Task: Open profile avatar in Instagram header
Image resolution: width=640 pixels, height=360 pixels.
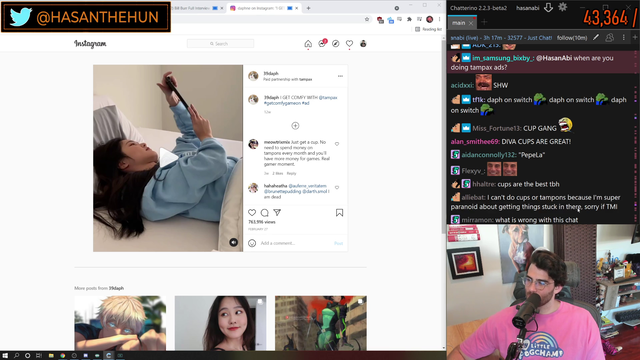Action: pyautogui.click(x=363, y=44)
